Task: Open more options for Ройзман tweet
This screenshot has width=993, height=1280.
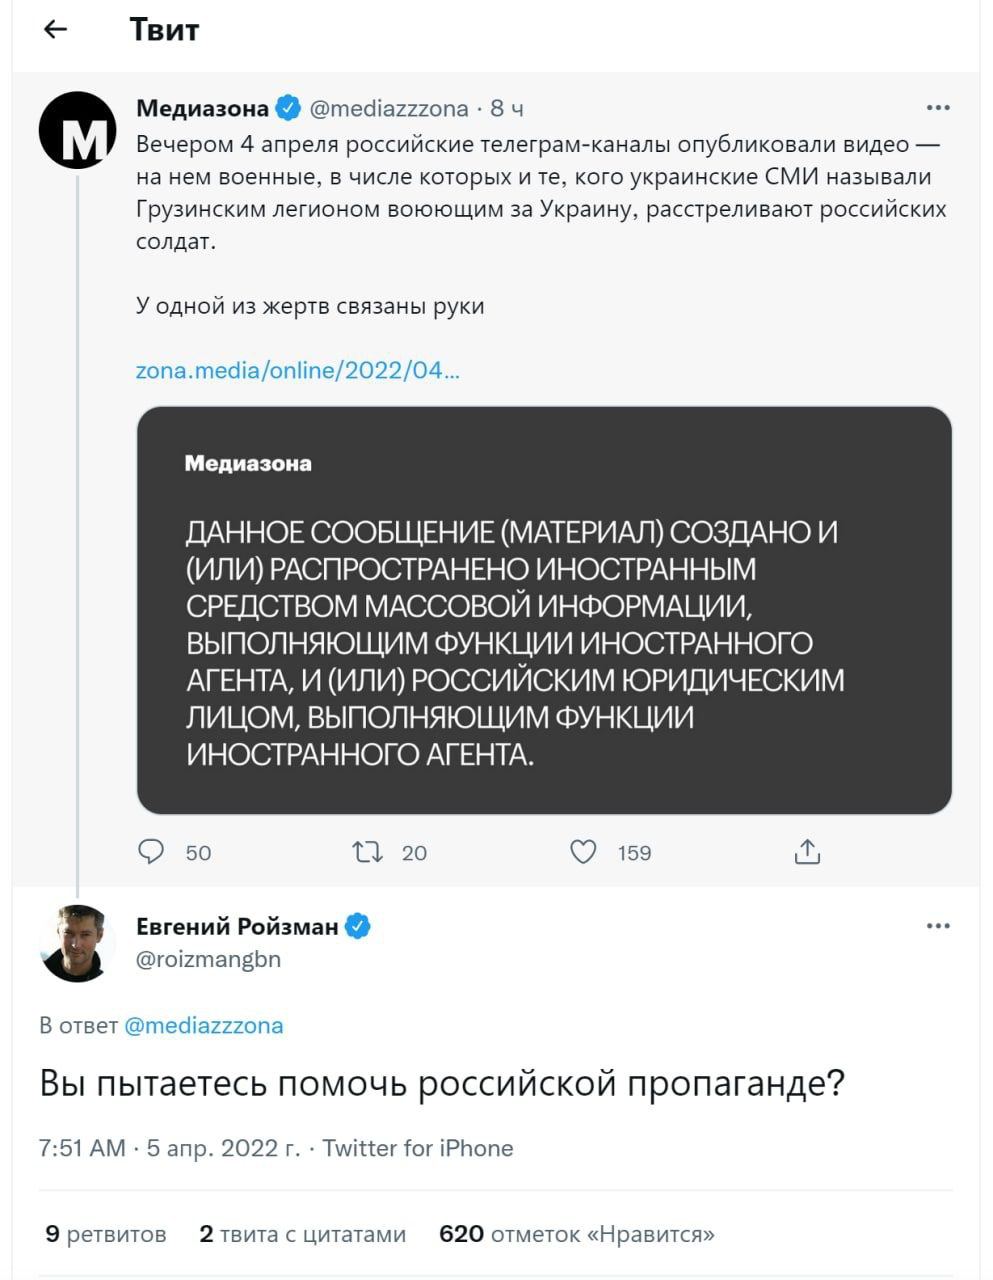Action: coord(938,927)
